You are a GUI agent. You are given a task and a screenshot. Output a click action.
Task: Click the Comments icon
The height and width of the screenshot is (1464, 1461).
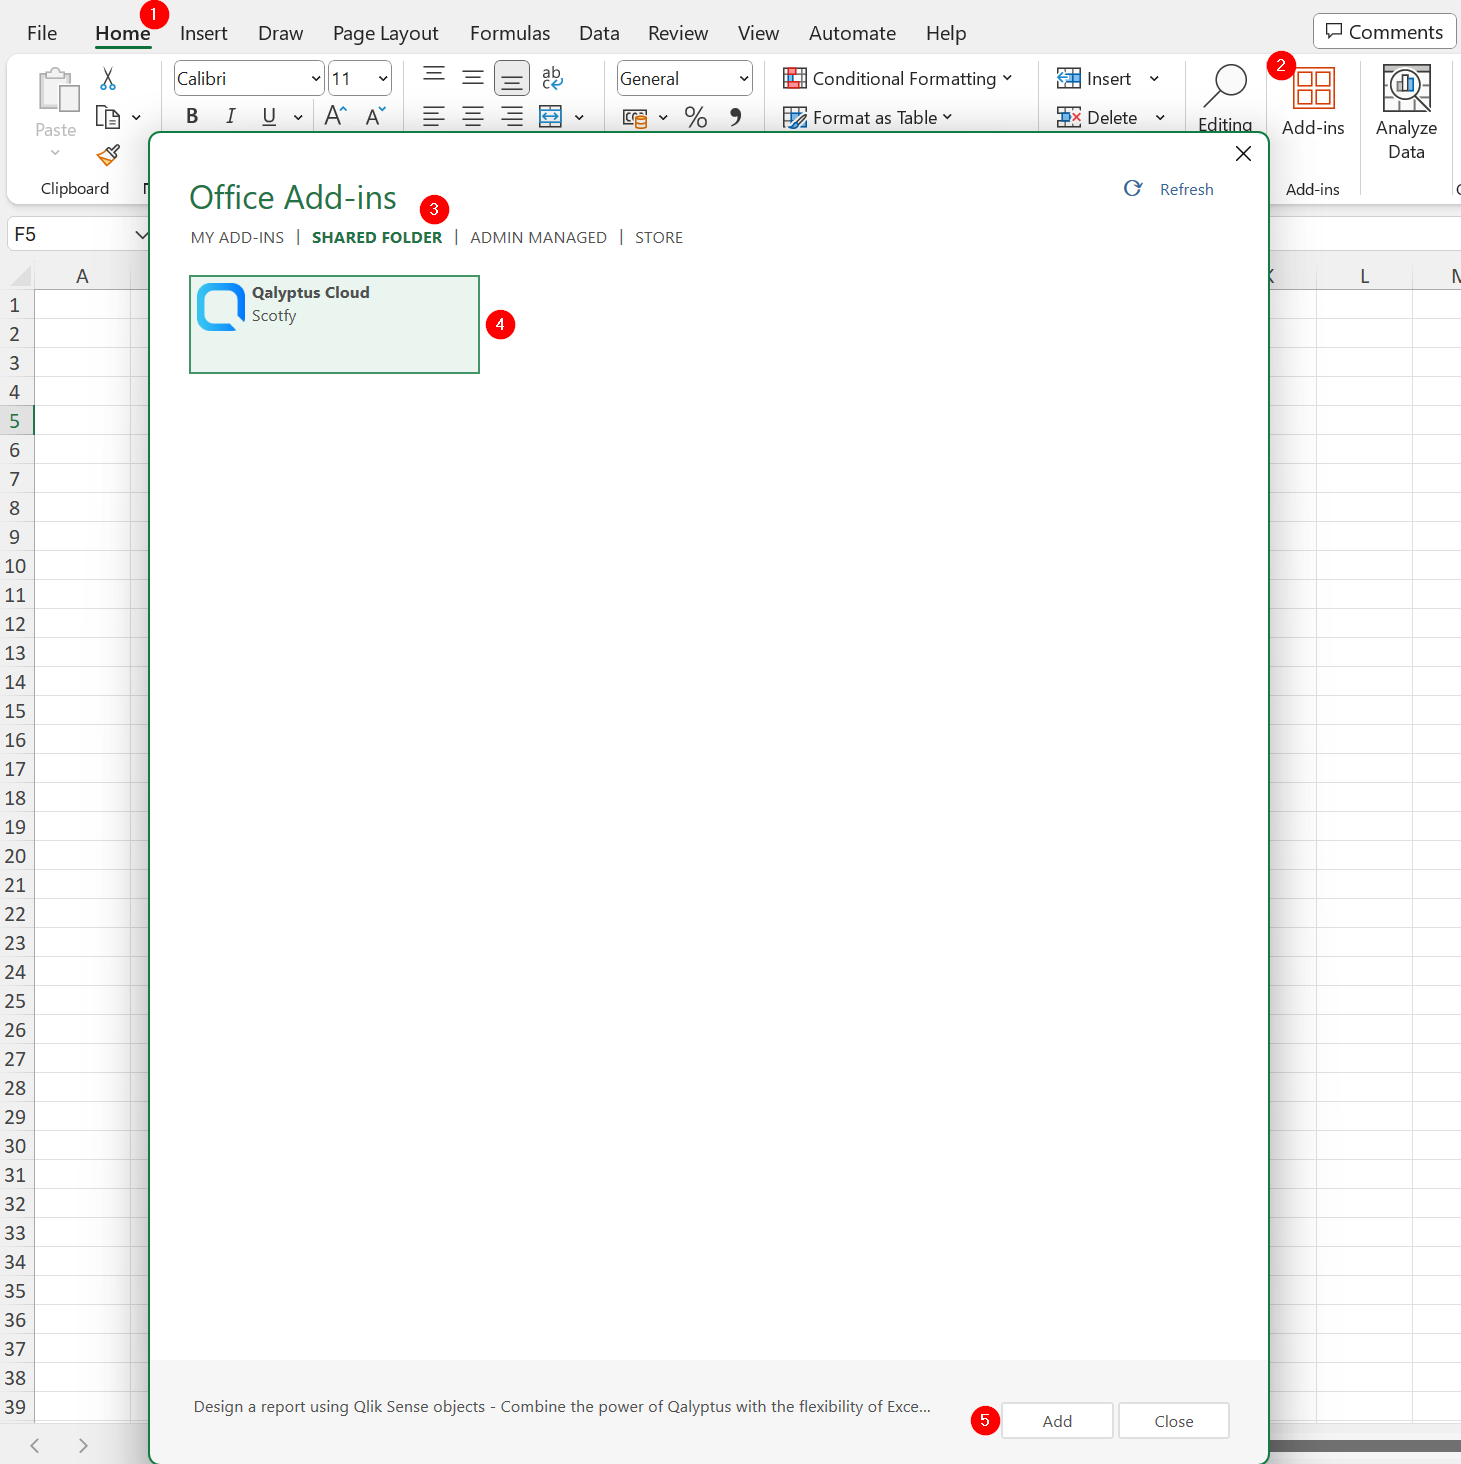1384,31
